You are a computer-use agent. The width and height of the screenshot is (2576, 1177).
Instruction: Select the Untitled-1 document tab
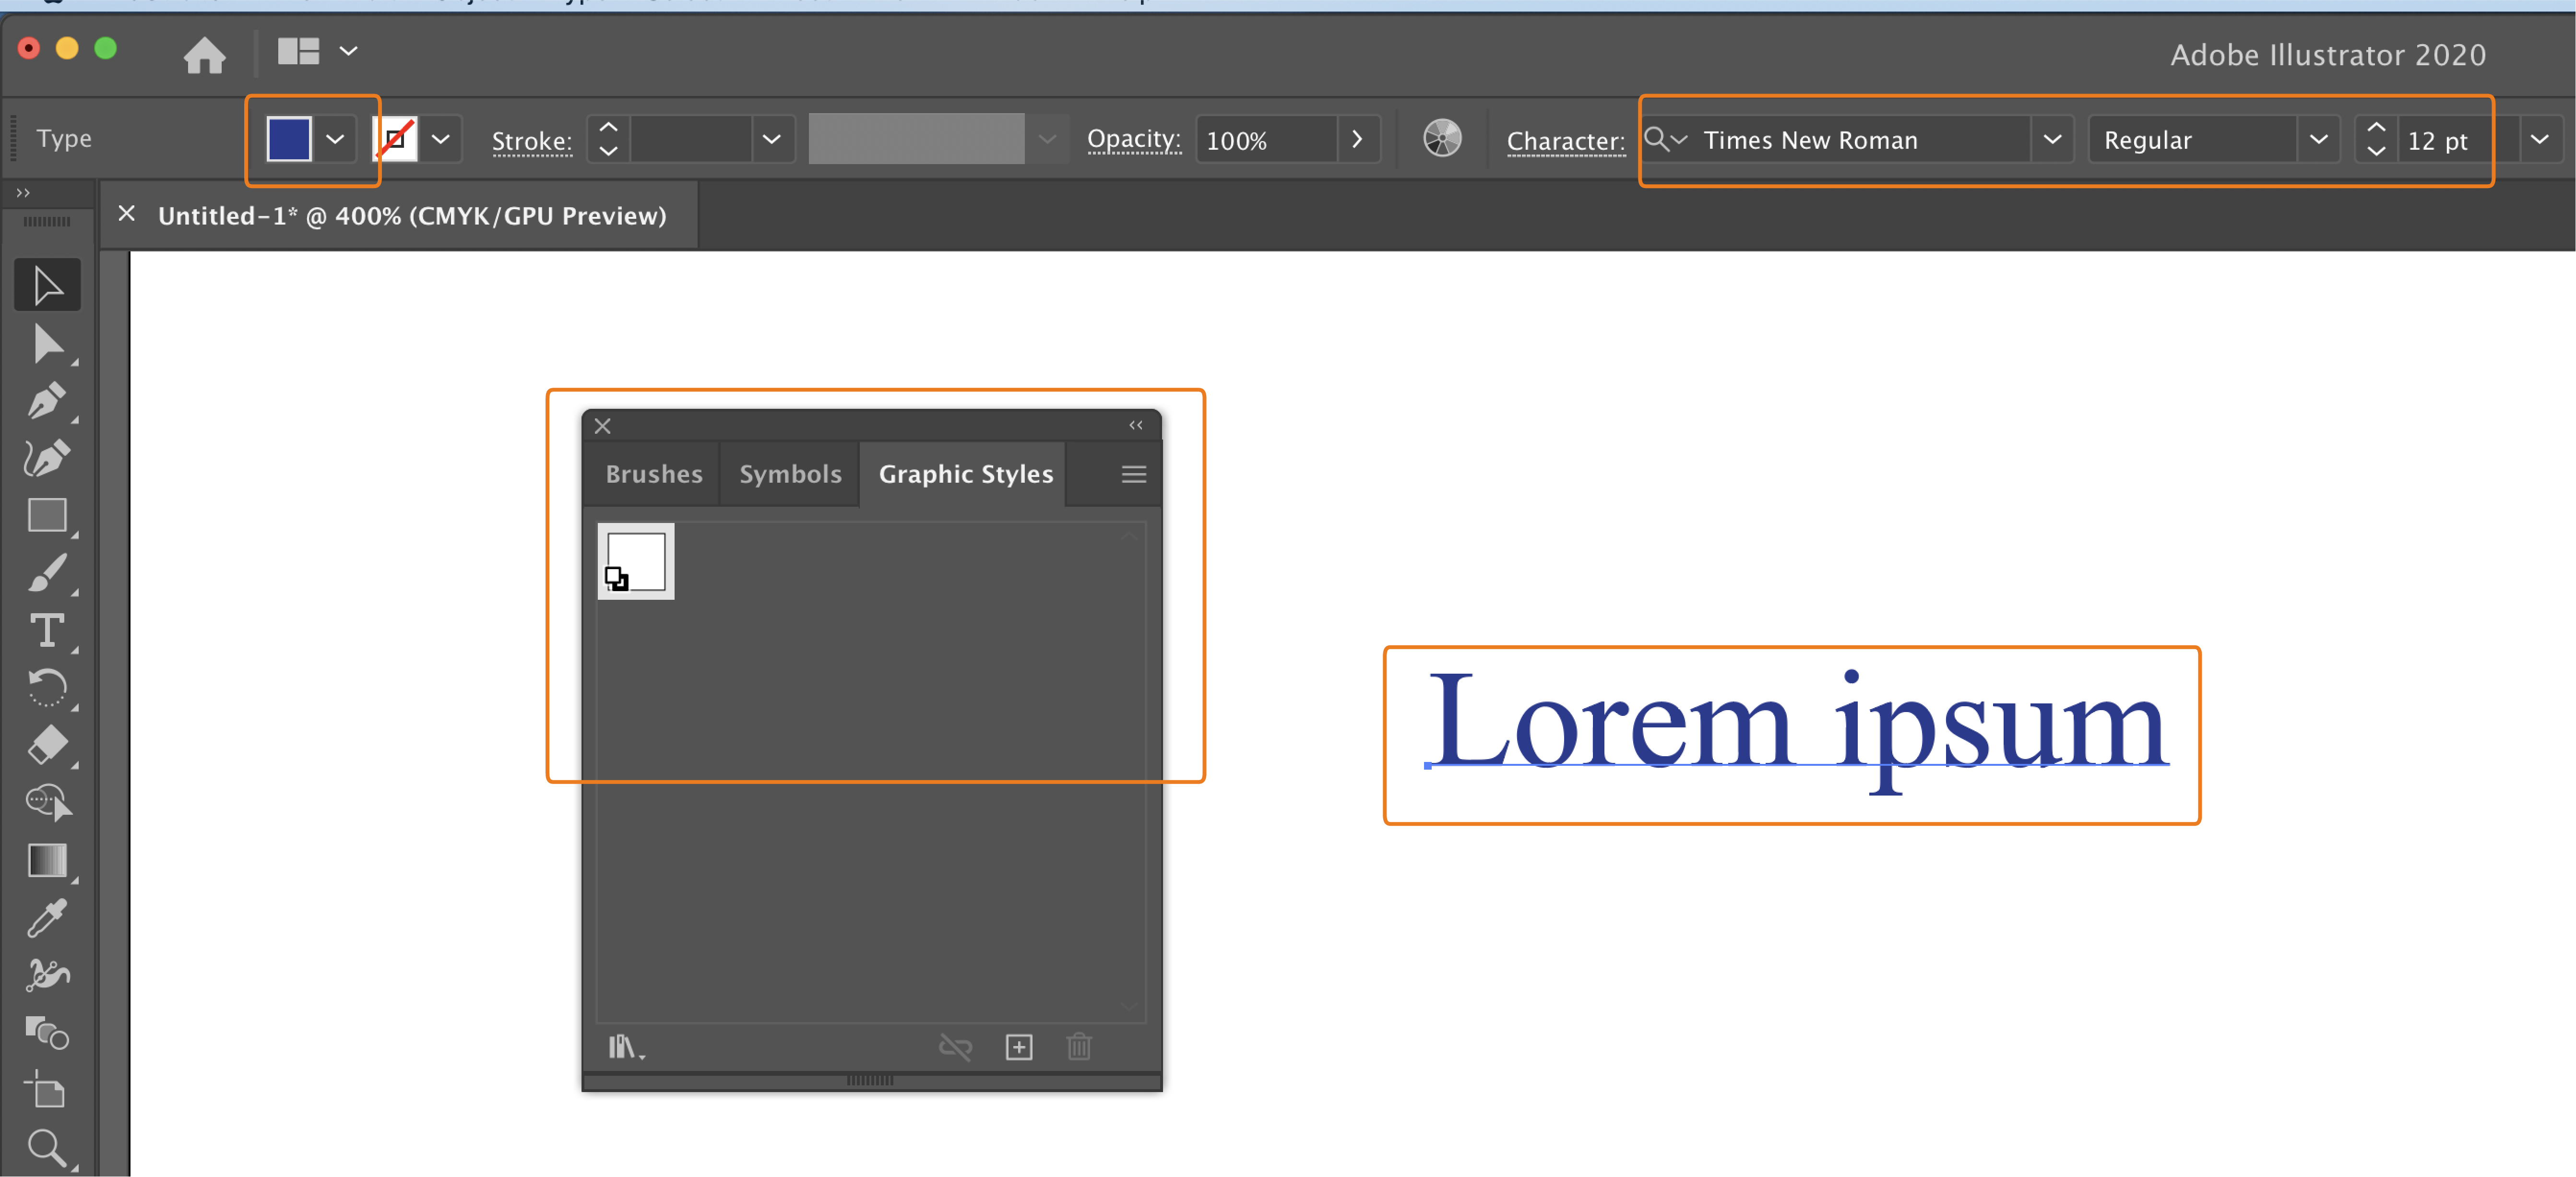(412, 215)
